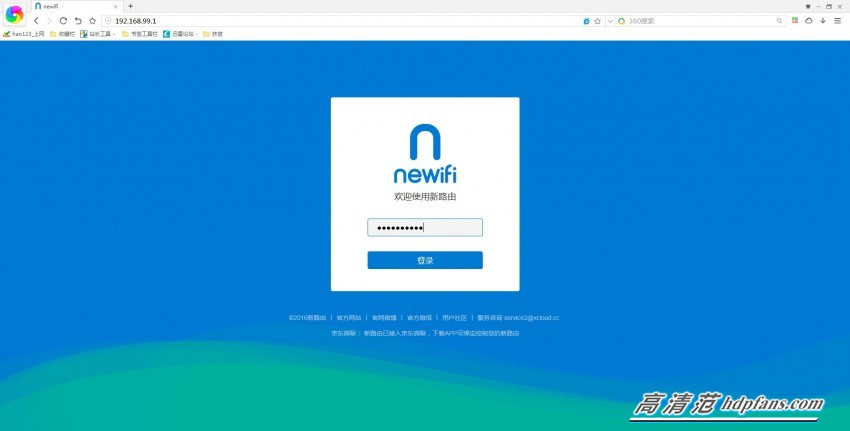This screenshot has width=850, height=431.
Task: Open the 官方微信 footer link
Action: 419,318
